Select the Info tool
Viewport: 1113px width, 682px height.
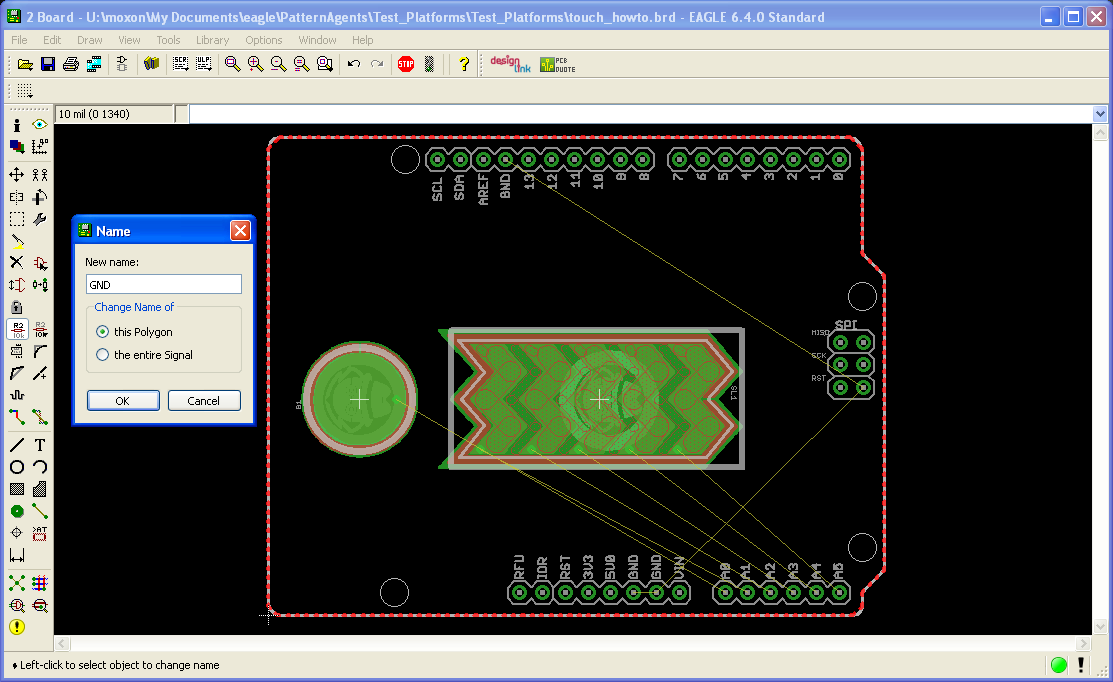[x=17, y=126]
